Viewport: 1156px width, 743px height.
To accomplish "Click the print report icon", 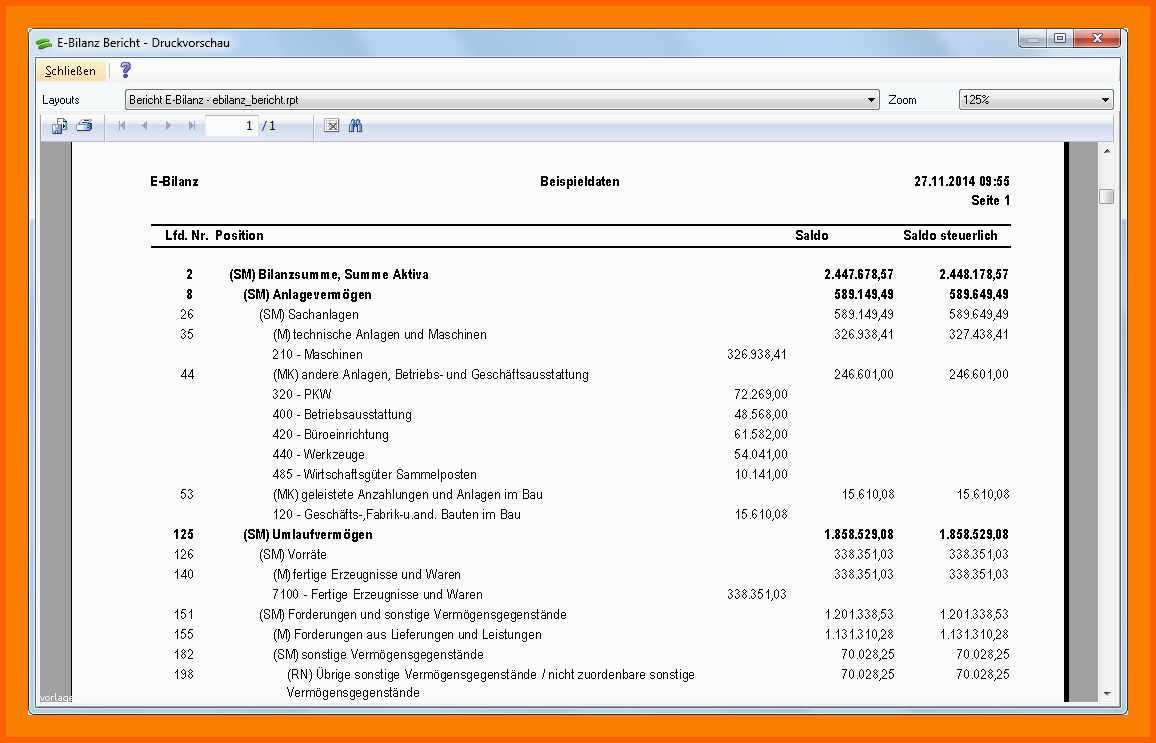I will [85, 126].
